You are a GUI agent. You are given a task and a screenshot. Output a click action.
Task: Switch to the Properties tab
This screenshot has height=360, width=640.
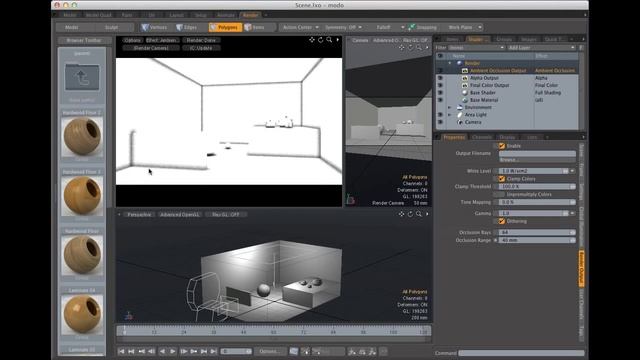point(454,137)
